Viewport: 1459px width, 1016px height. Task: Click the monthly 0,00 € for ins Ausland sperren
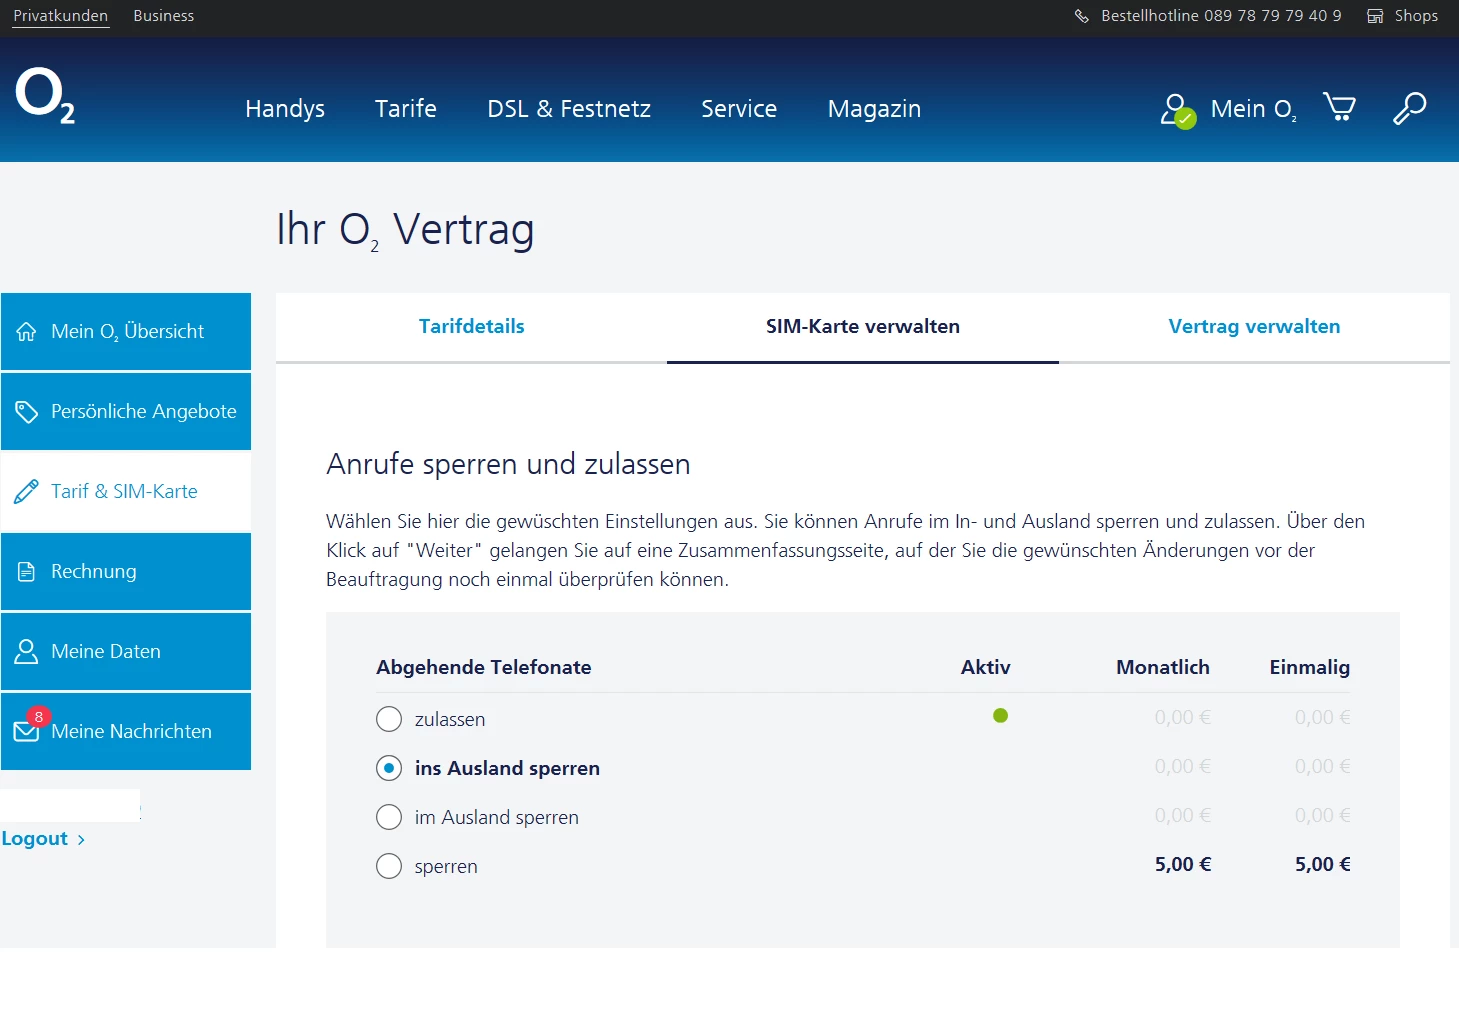[1183, 767]
